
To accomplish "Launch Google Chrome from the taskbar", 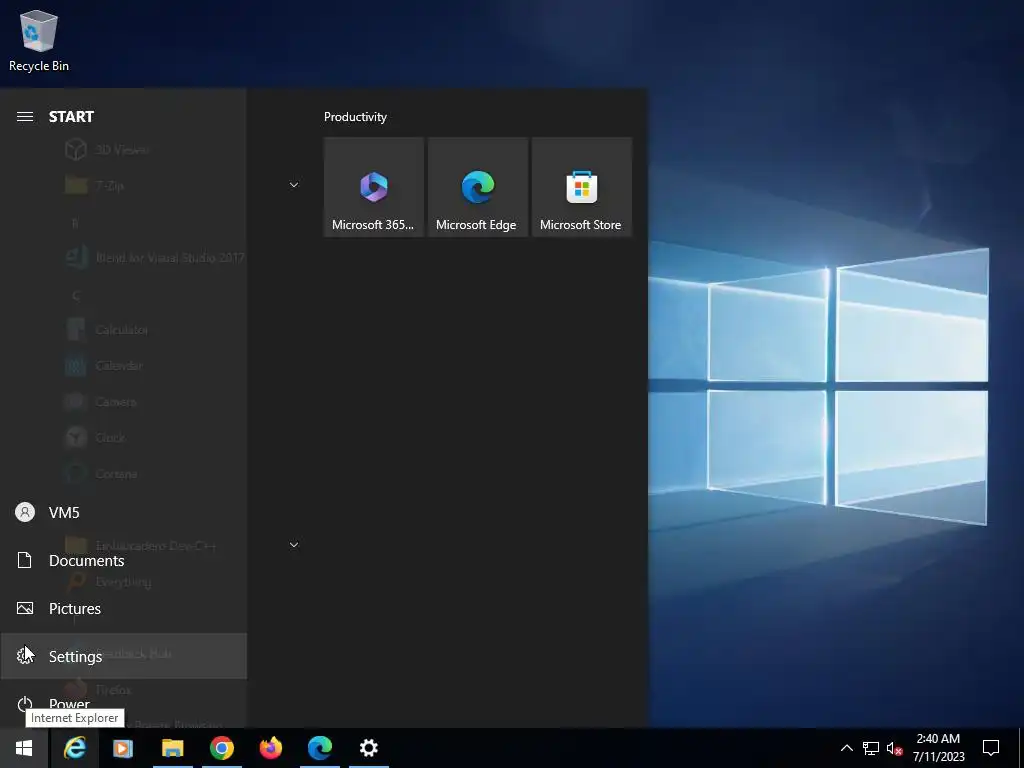I will pyautogui.click(x=222, y=748).
